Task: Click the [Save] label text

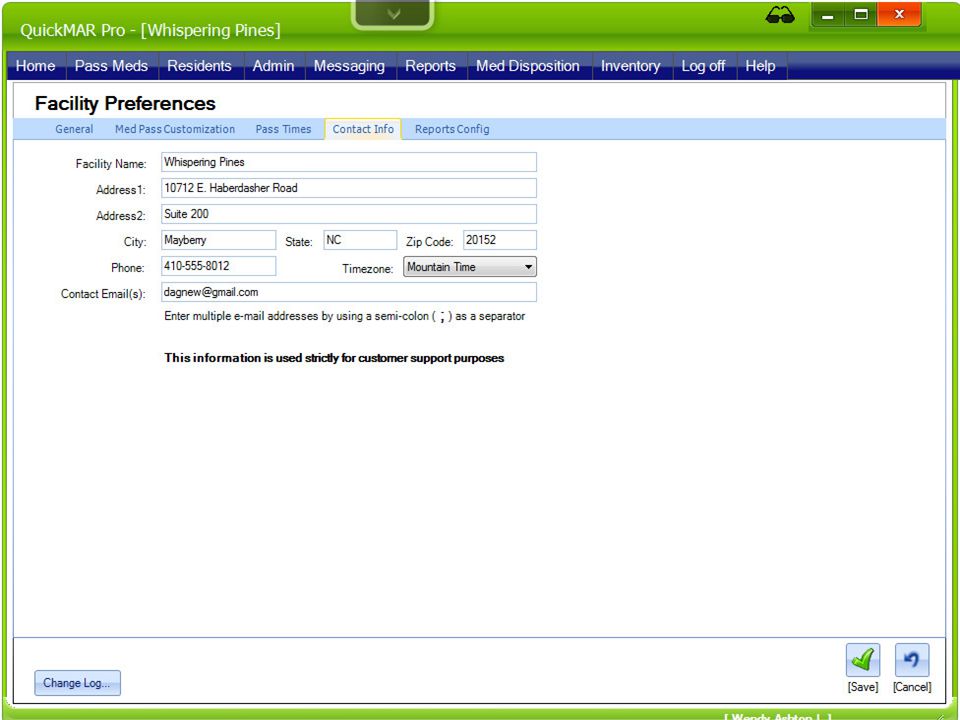Action: 863,687
